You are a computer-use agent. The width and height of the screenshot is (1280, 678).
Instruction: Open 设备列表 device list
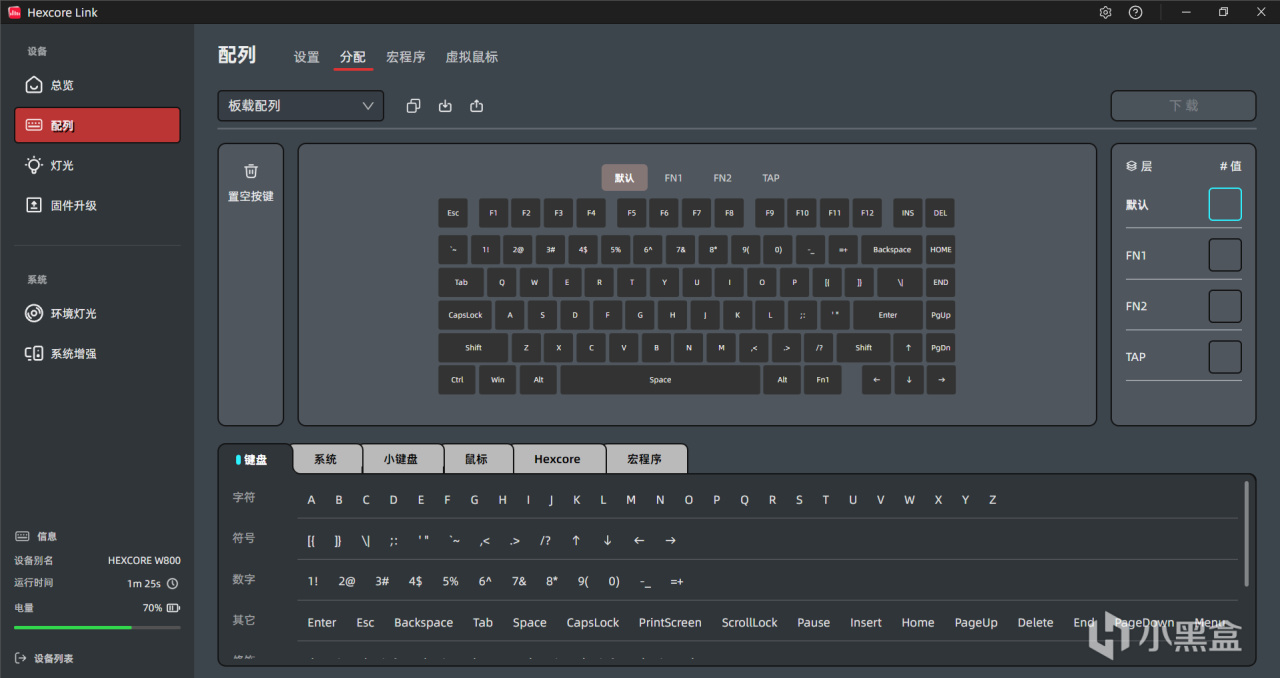(45, 658)
